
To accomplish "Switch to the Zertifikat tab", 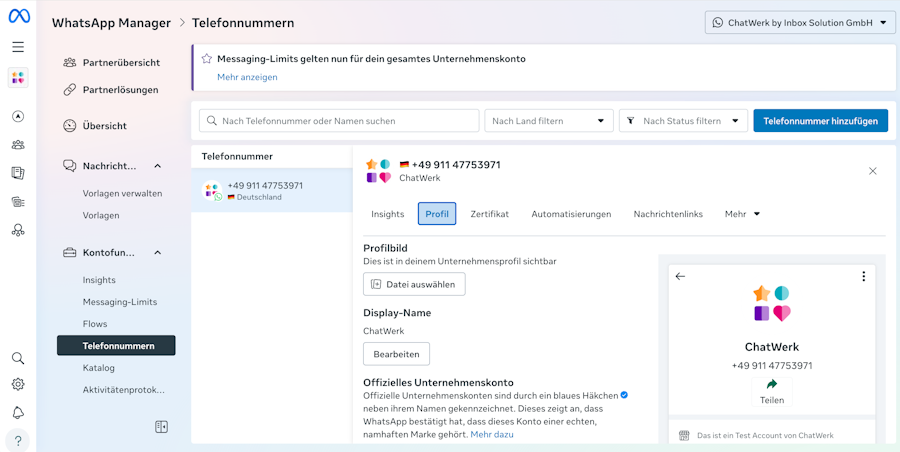I will click(x=489, y=214).
